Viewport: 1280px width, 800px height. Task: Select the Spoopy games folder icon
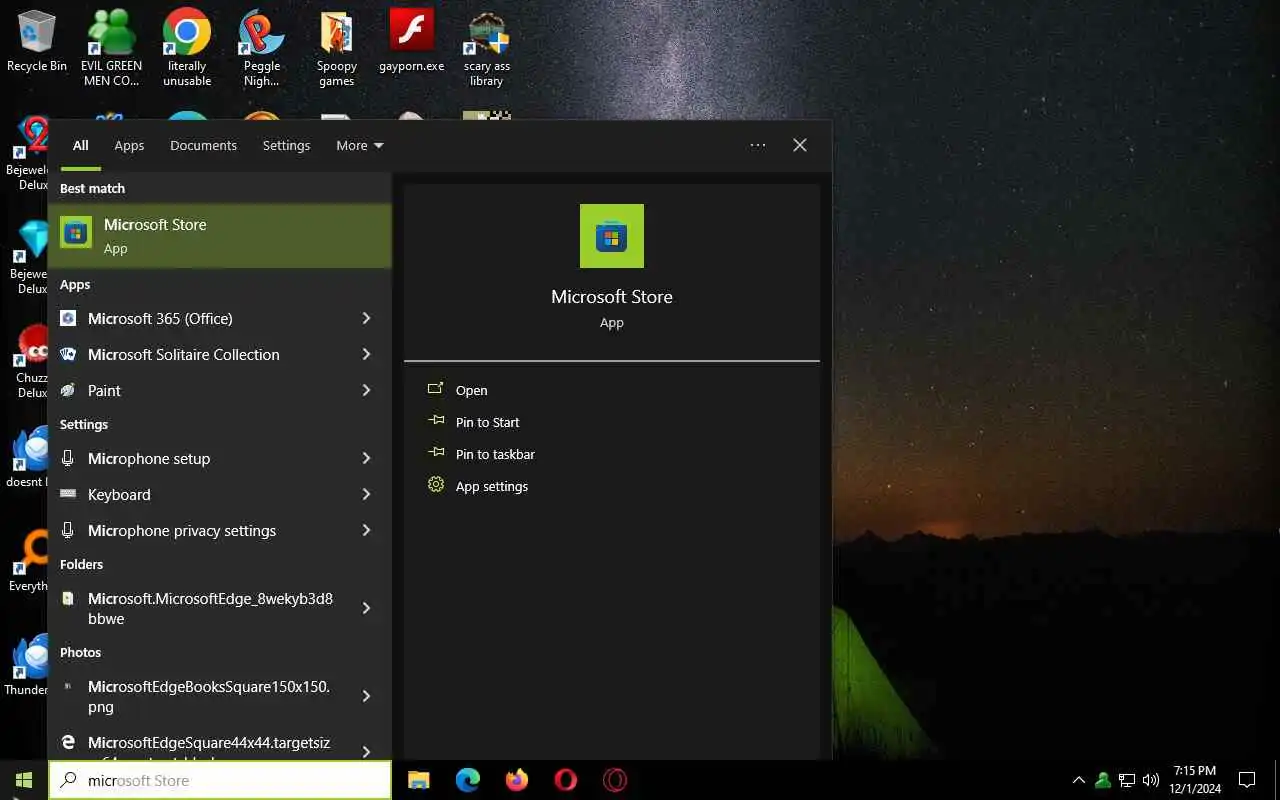[337, 47]
